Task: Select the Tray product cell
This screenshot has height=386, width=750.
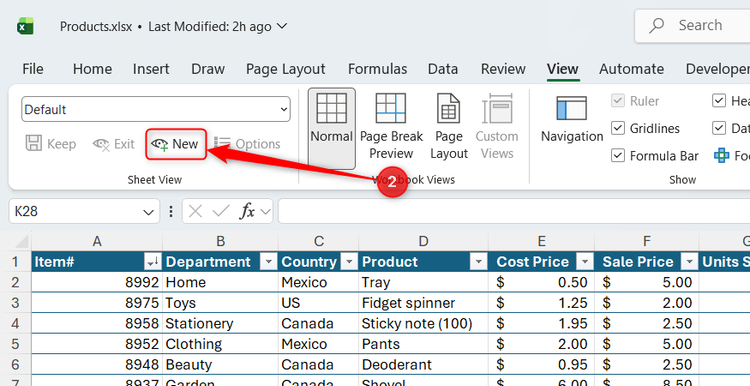Action: [423, 282]
